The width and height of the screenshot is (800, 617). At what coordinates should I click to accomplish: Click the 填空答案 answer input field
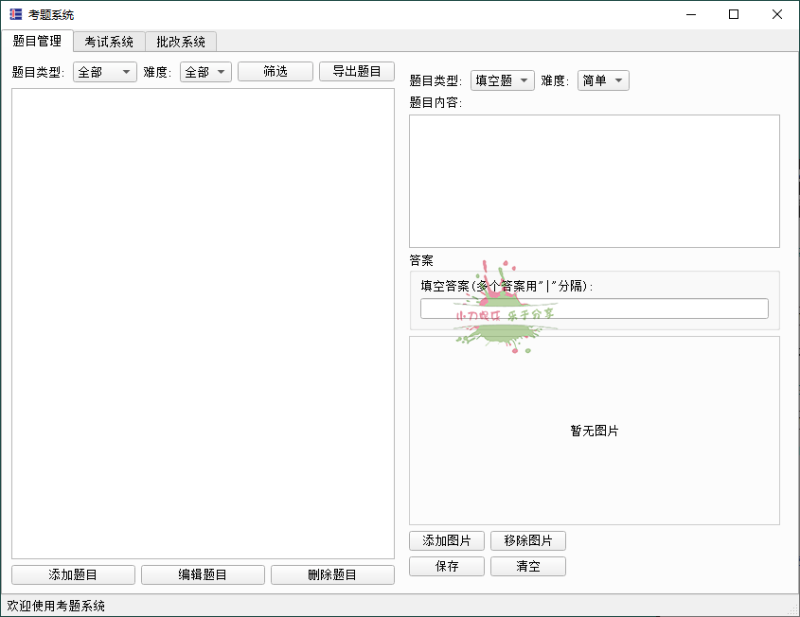click(x=594, y=308)
